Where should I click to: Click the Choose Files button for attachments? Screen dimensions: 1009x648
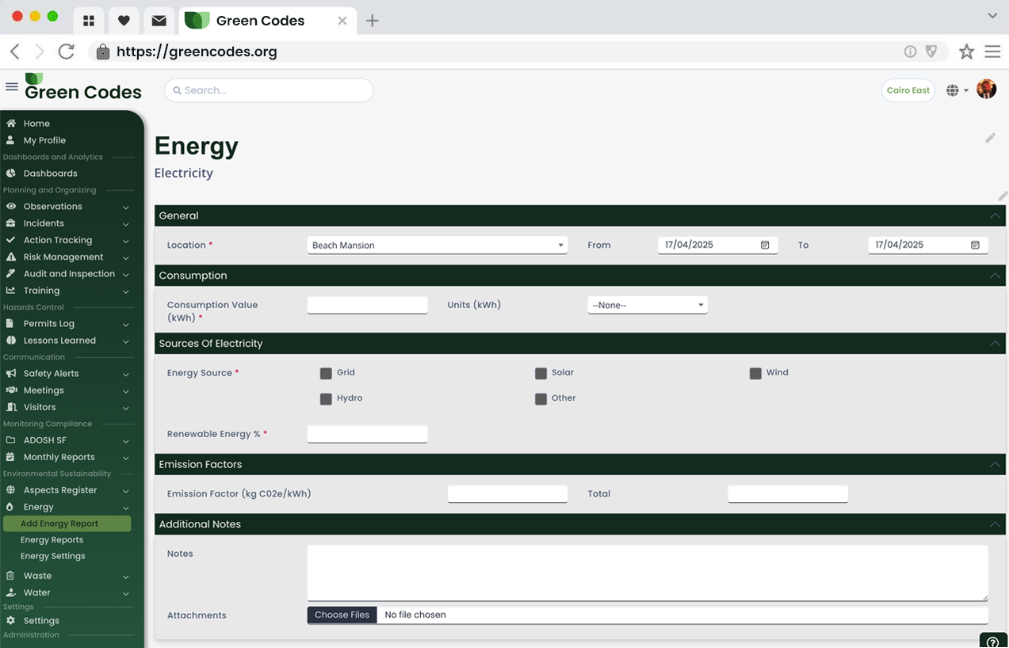[x=341, y=614]
